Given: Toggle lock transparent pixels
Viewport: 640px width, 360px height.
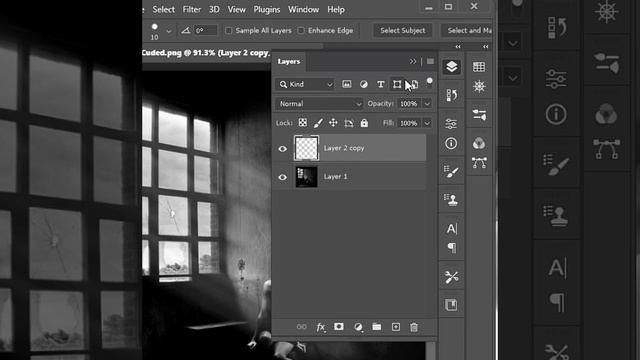Looking at the screenshot, I should coord(302,122).
